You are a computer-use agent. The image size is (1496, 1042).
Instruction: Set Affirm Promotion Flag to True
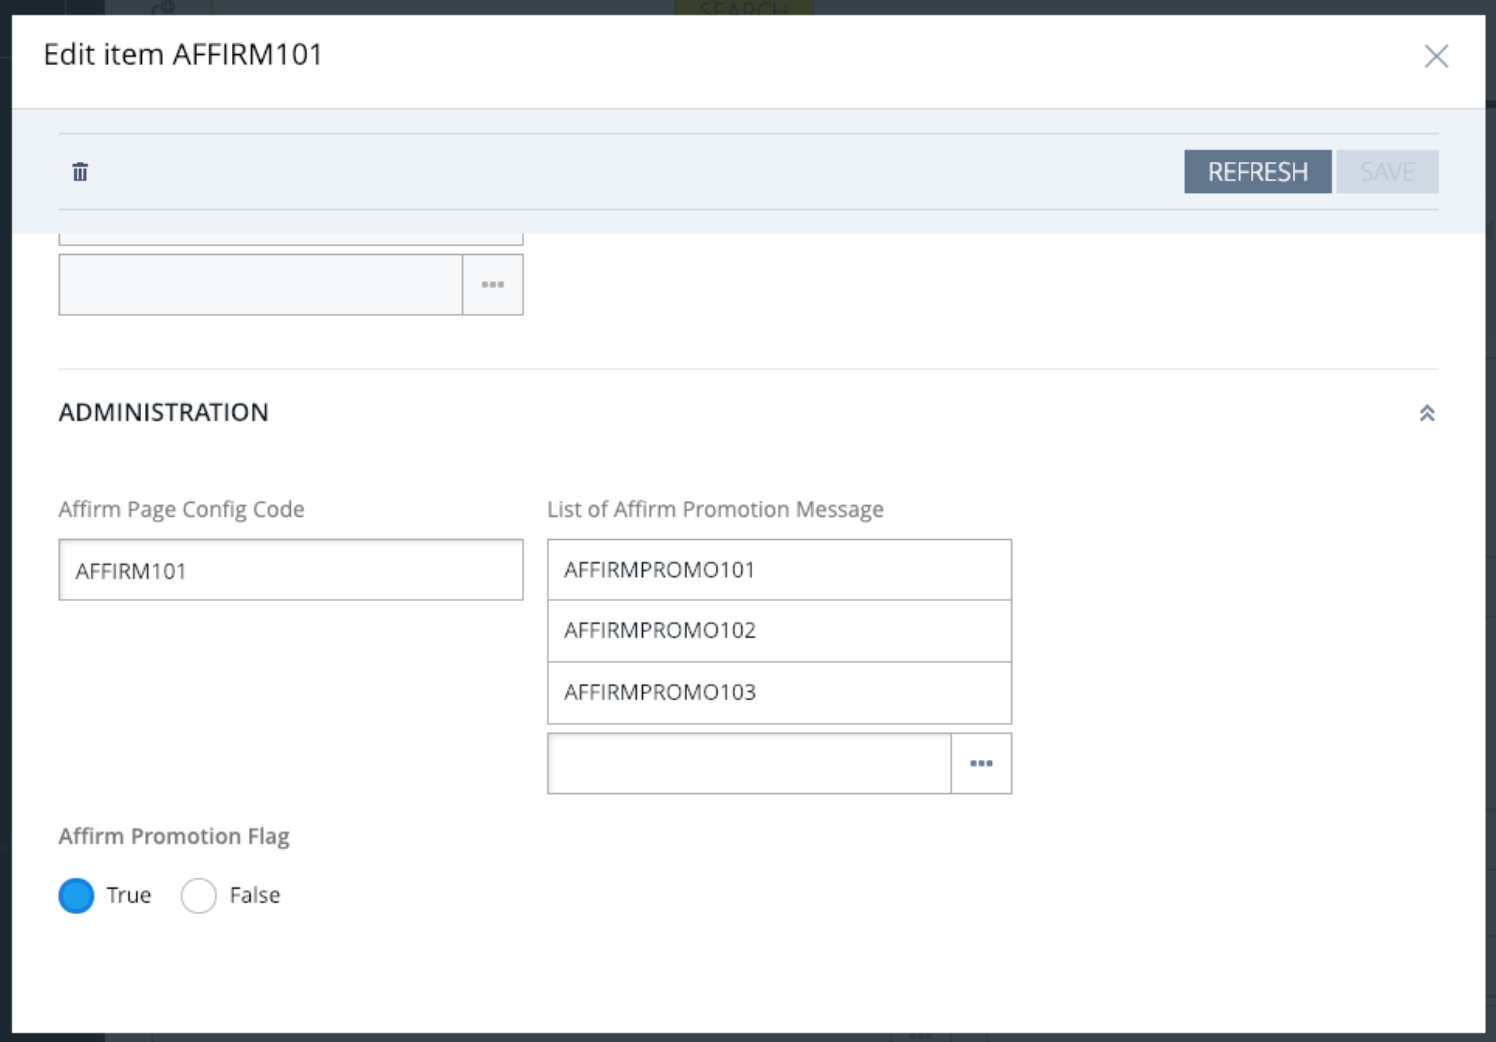click(76, 895)
